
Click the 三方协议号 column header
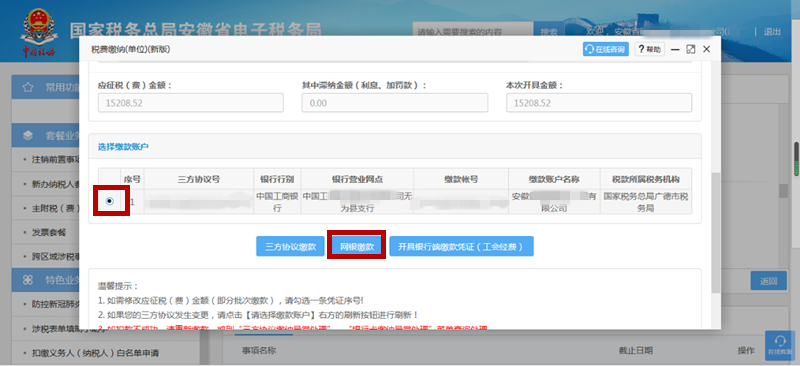199,179
